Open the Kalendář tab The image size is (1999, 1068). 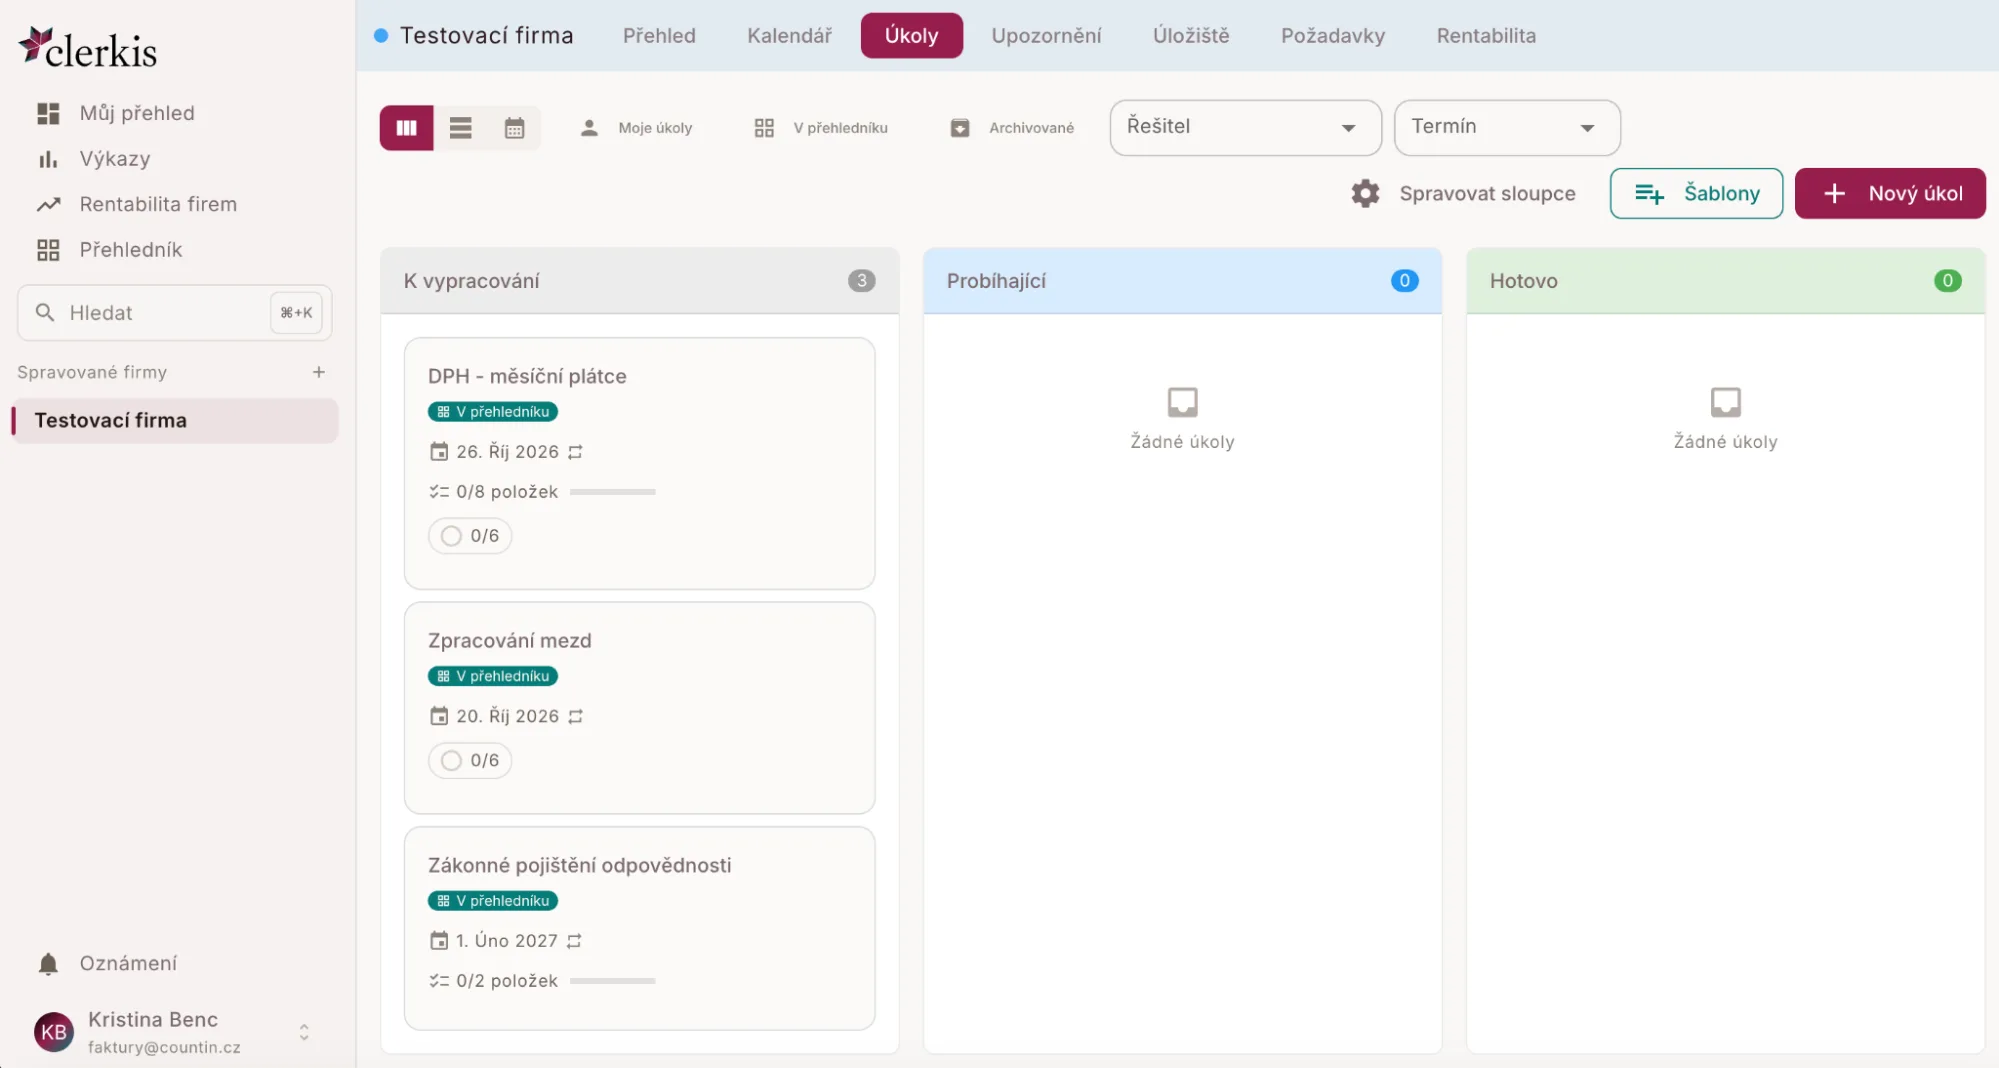[x=789, y=36]
